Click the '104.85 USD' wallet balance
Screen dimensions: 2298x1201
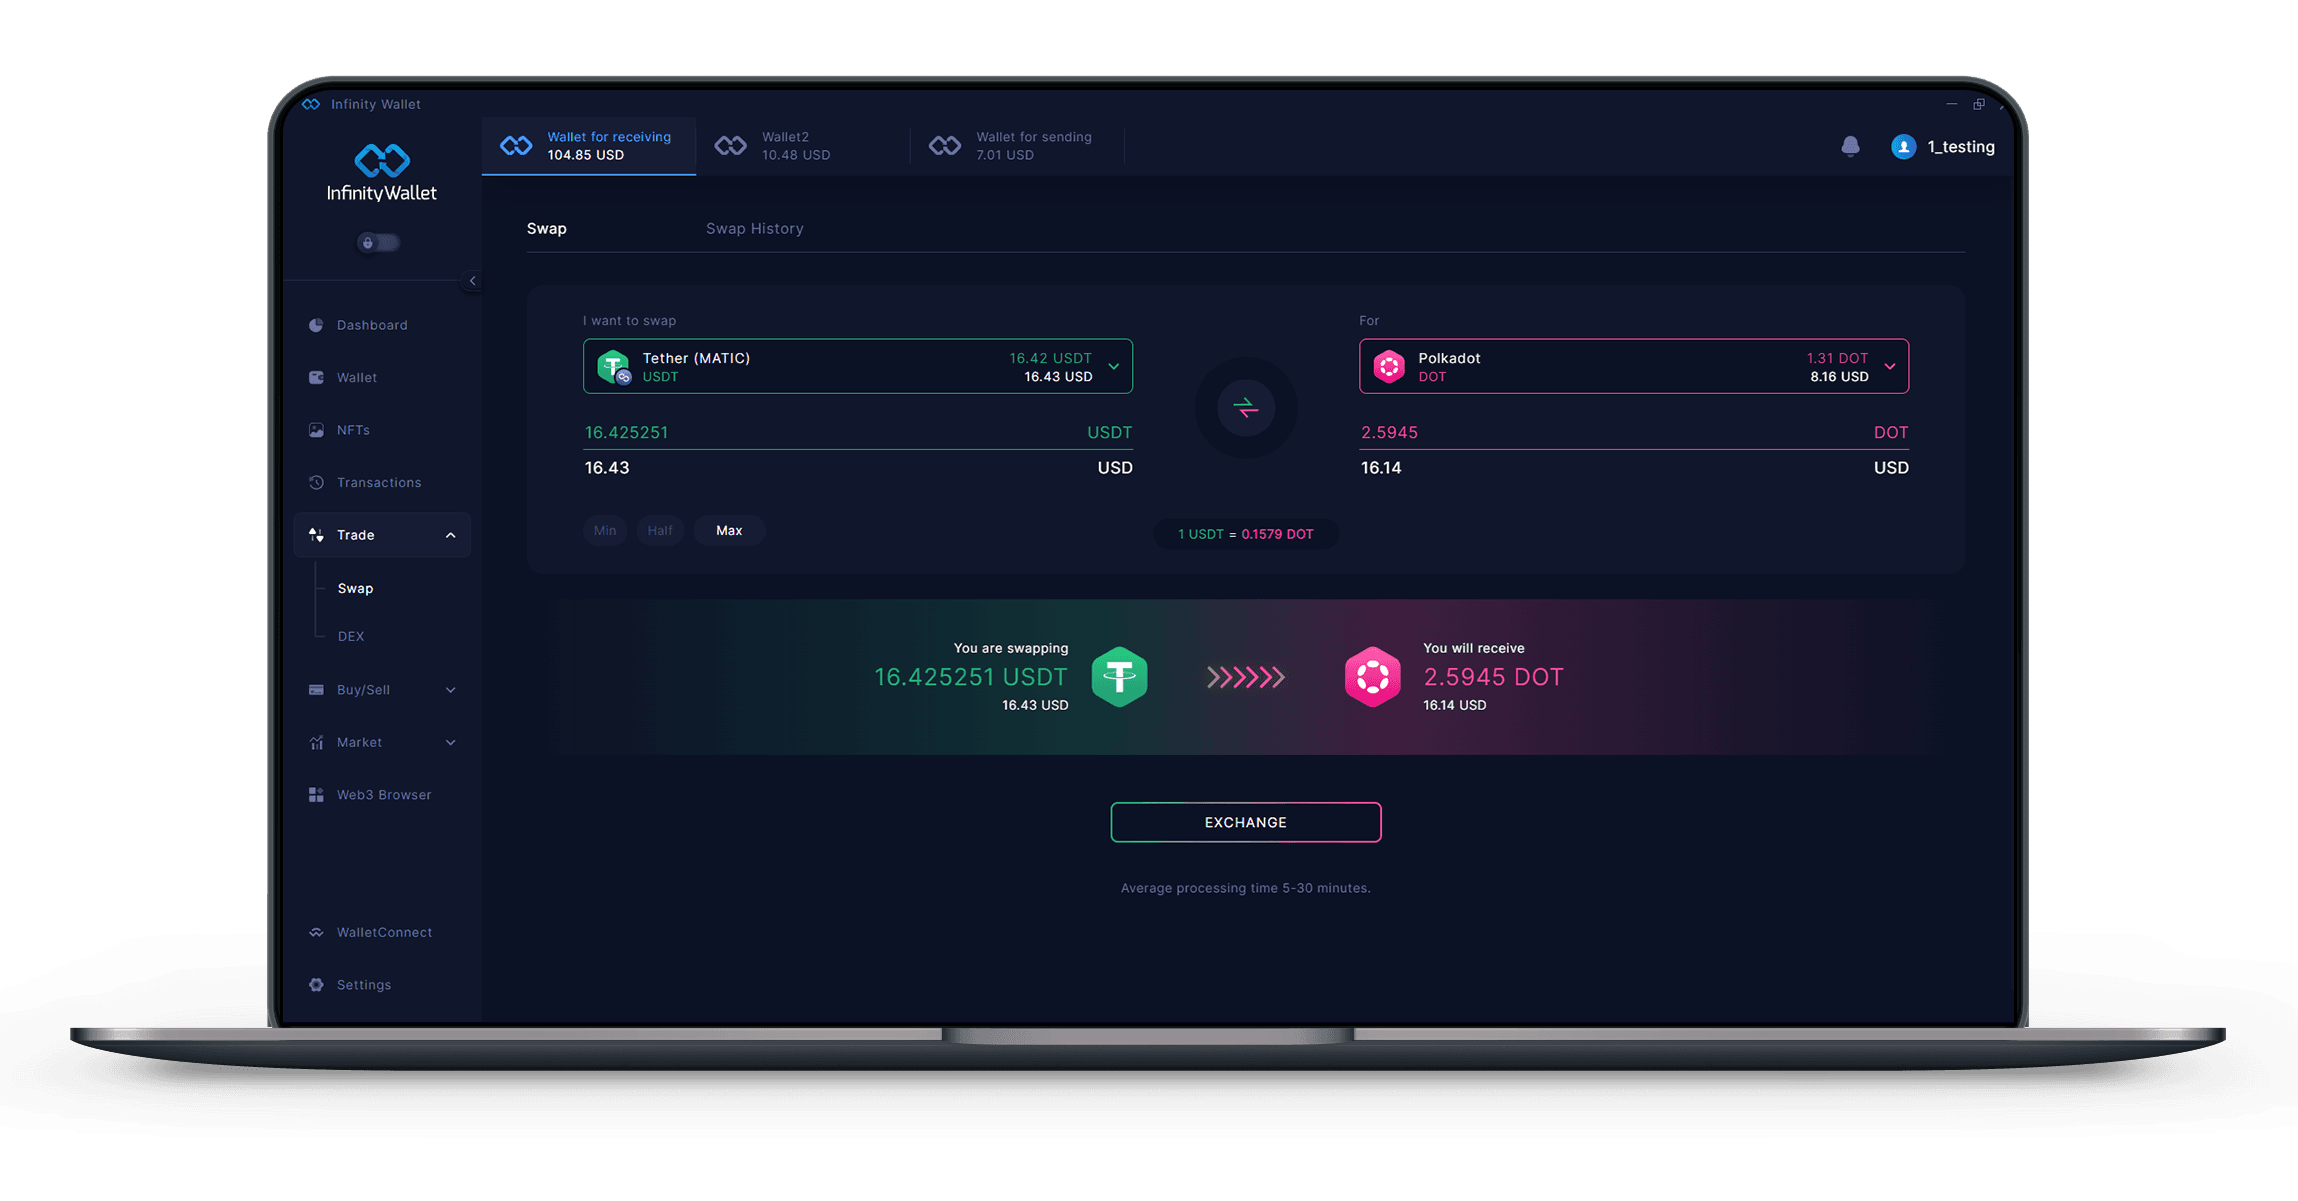(x=585, y=155)
